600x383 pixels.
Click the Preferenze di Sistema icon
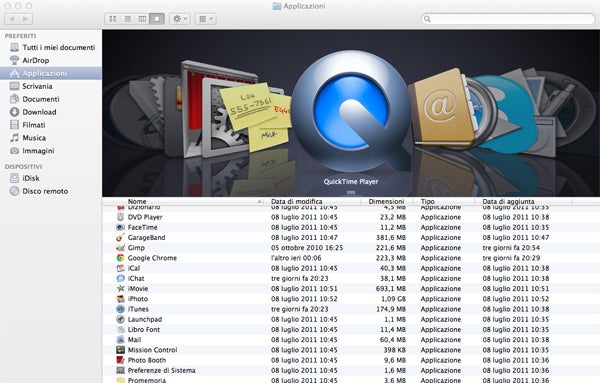[121, 370]
